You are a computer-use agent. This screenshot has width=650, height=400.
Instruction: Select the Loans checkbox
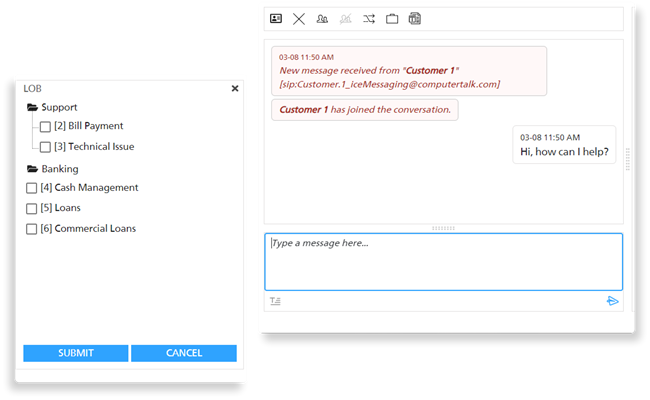[x=31, y=208]
